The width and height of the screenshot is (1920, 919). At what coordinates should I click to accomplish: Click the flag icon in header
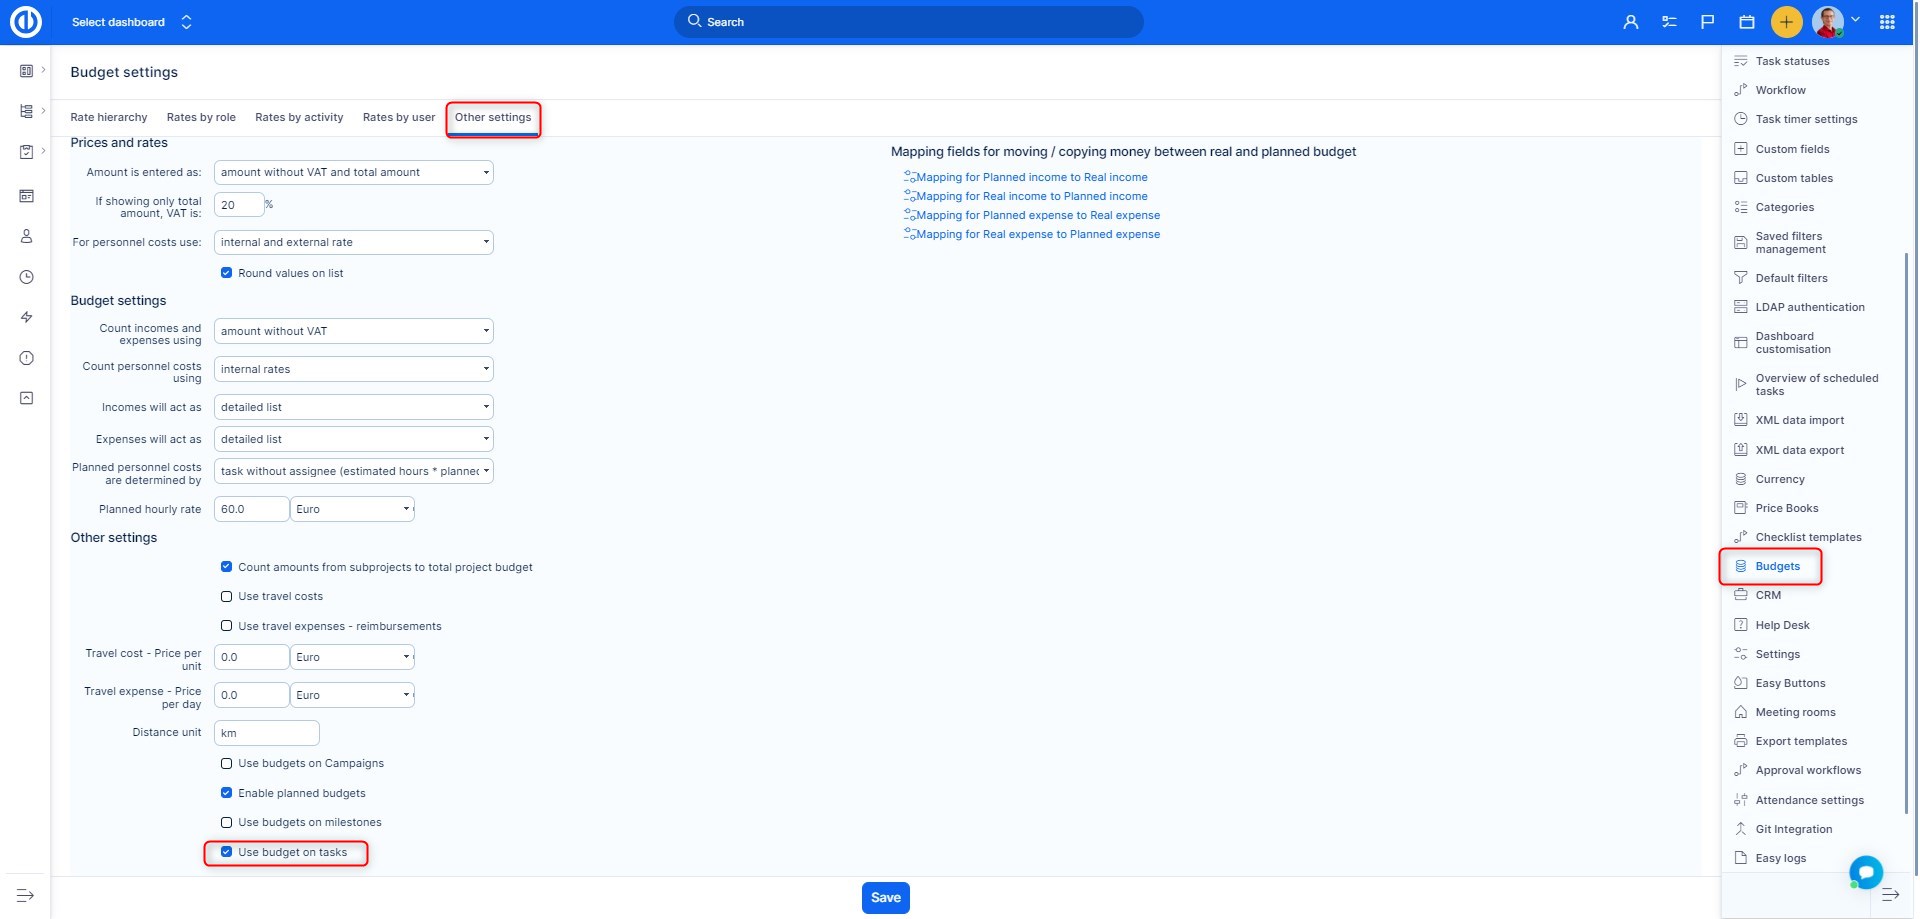tap(1707, 22)
